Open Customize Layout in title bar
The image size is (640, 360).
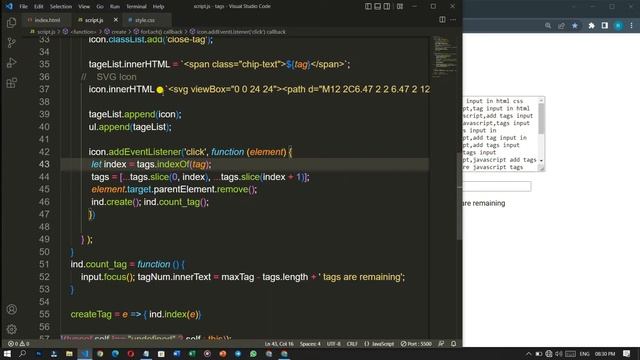400,6
